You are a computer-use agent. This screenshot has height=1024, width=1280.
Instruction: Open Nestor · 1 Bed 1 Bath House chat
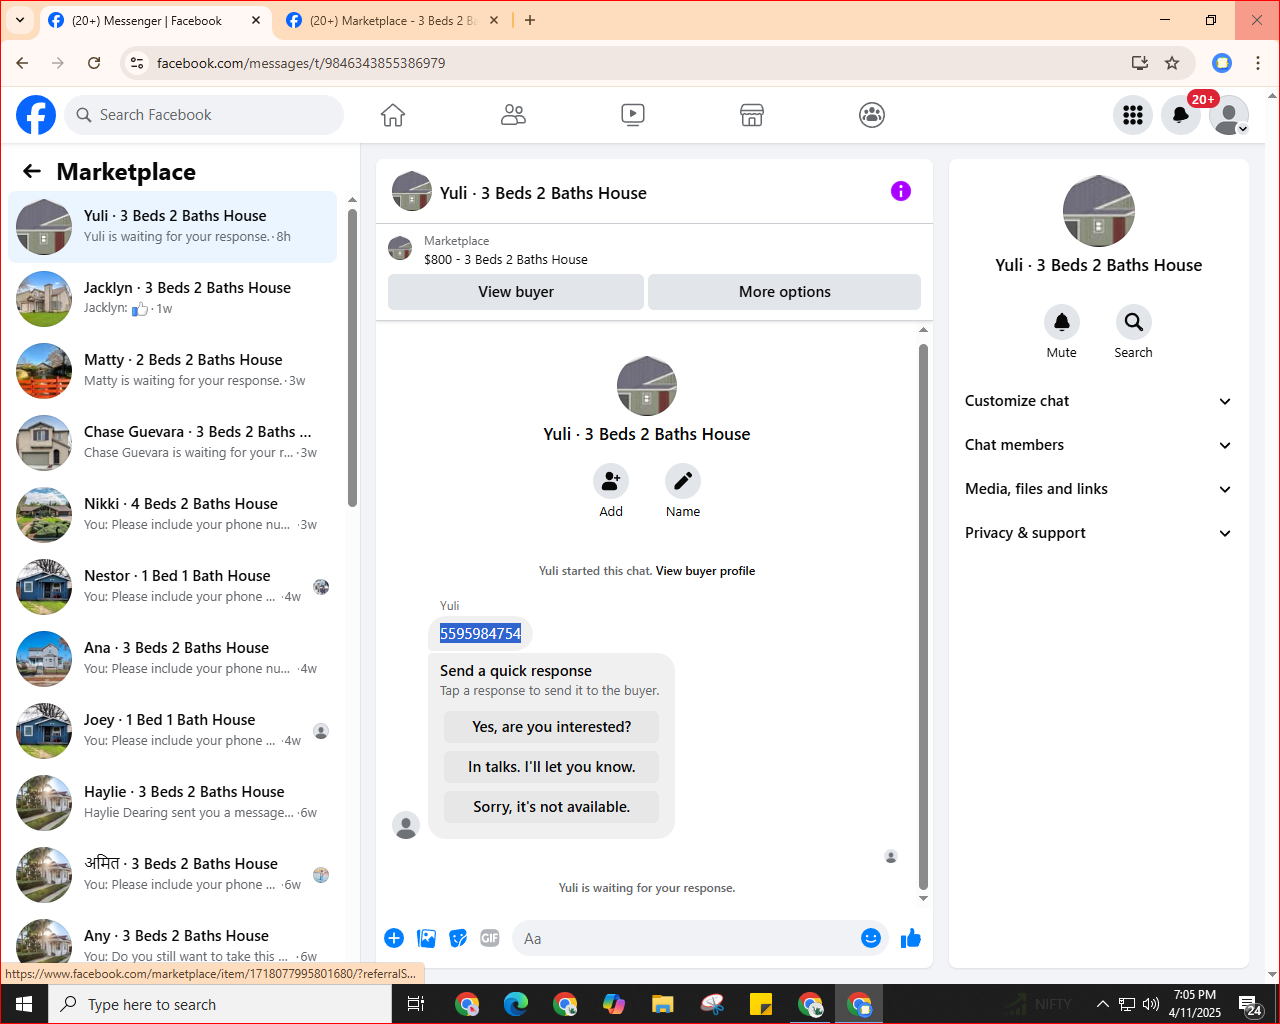point(172,587)
